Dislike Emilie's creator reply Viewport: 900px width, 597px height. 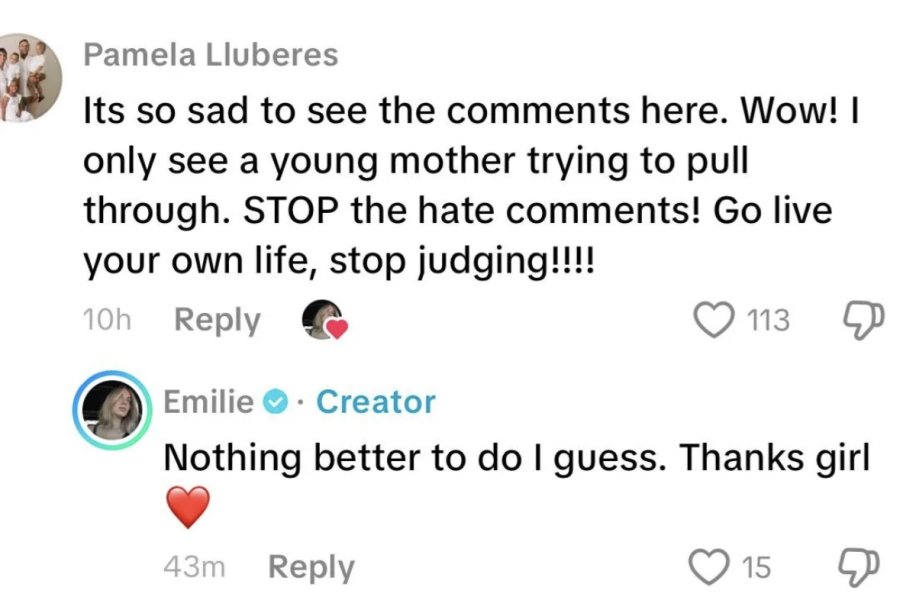pyautogui.click(x=859, y=567)
